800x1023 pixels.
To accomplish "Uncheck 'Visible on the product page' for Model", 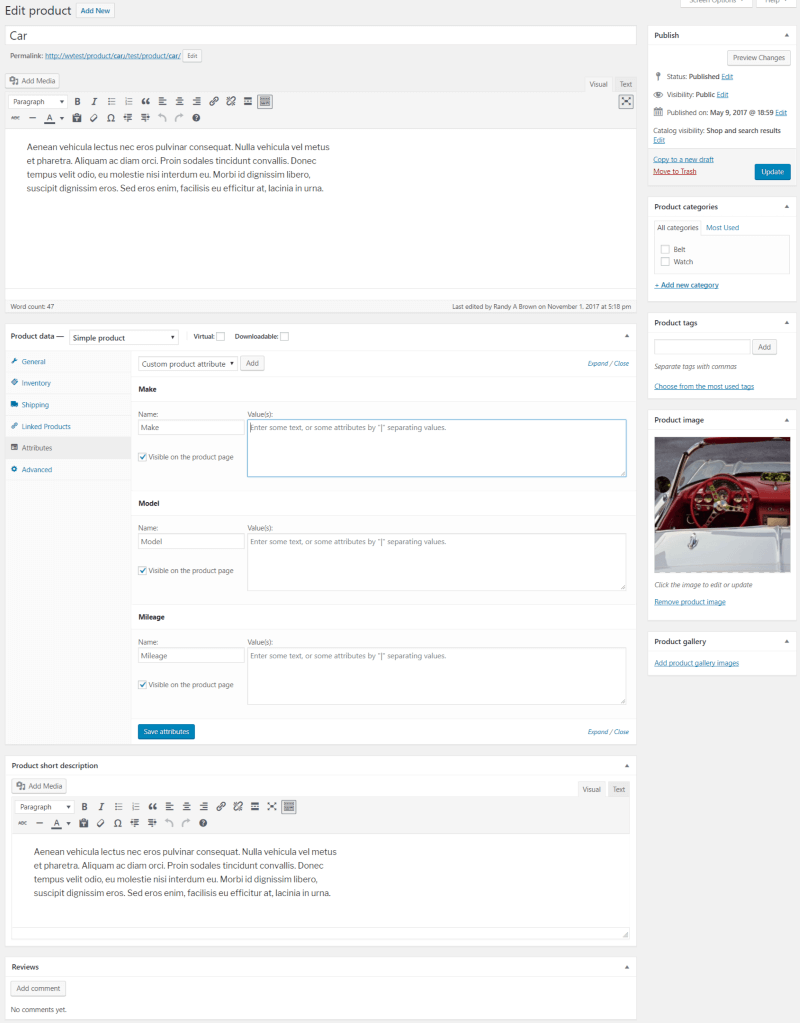I will coord(142,570).
